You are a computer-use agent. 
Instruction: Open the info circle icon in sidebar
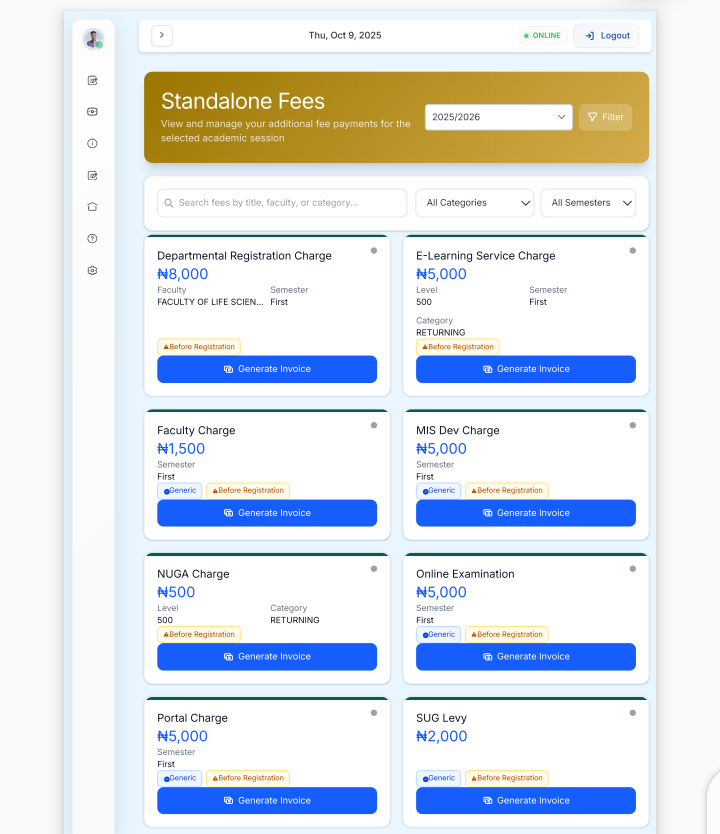coord(93,144)
